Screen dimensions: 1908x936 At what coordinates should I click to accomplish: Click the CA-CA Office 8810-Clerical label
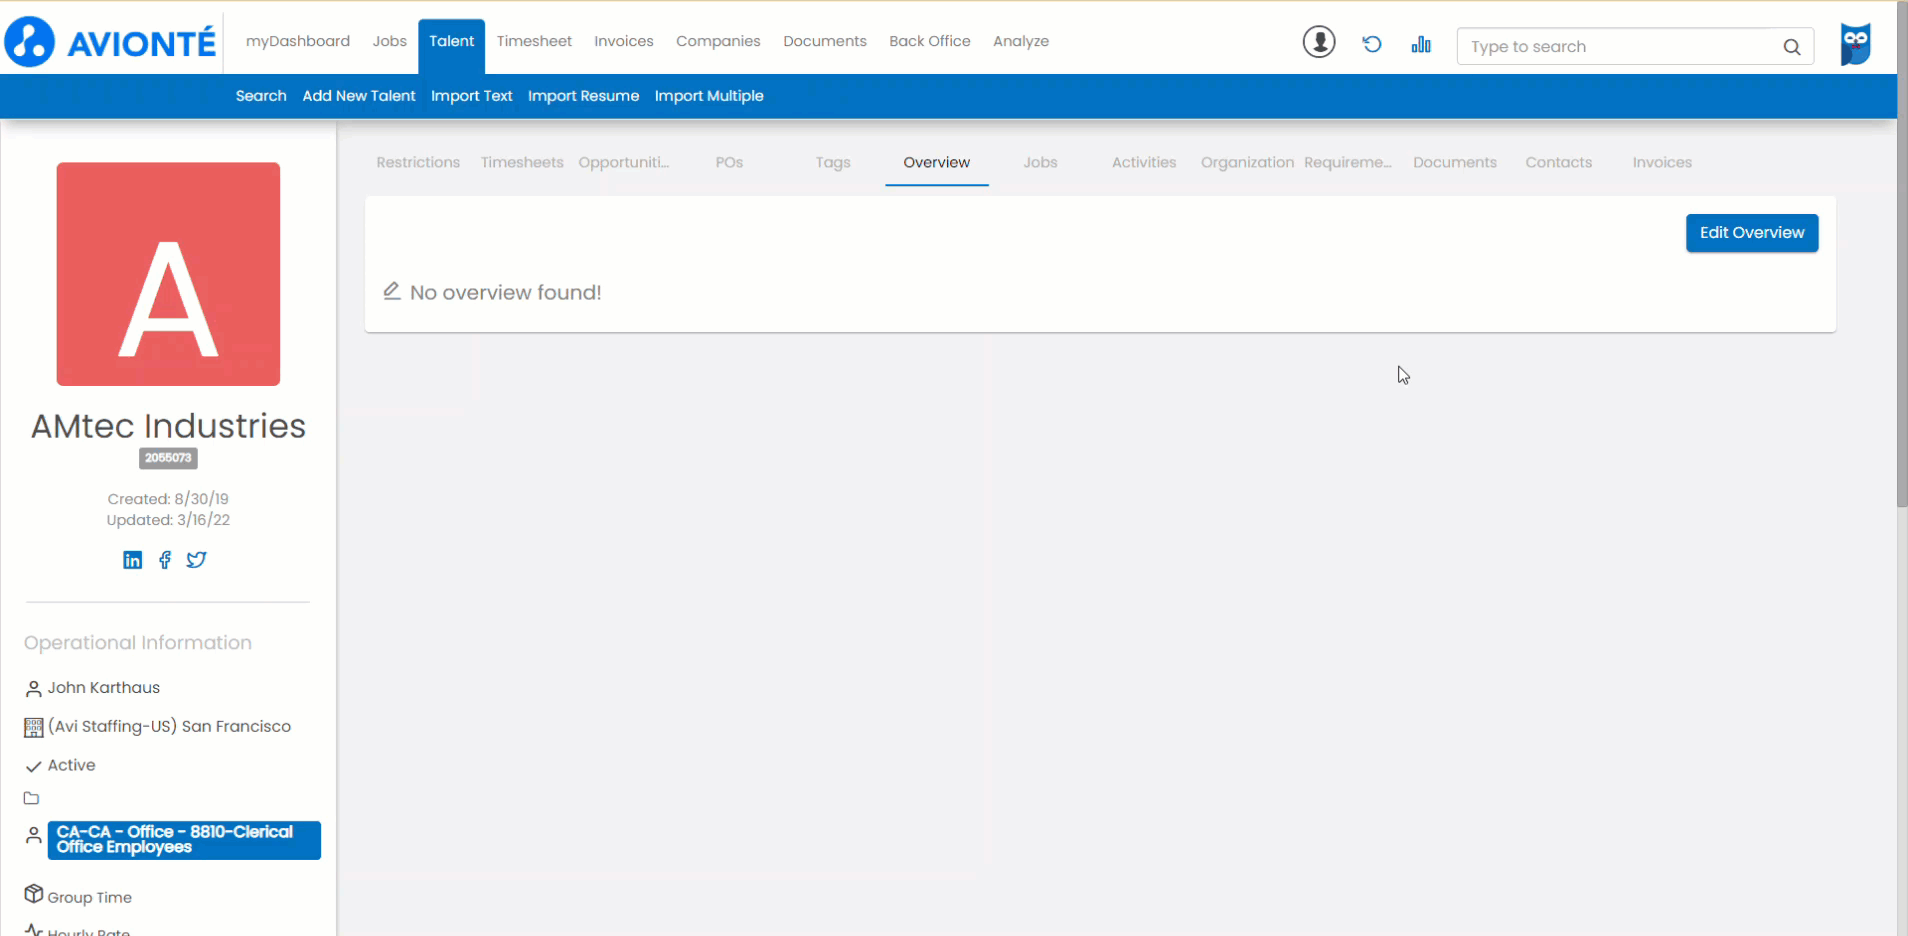tap(184, 840)
